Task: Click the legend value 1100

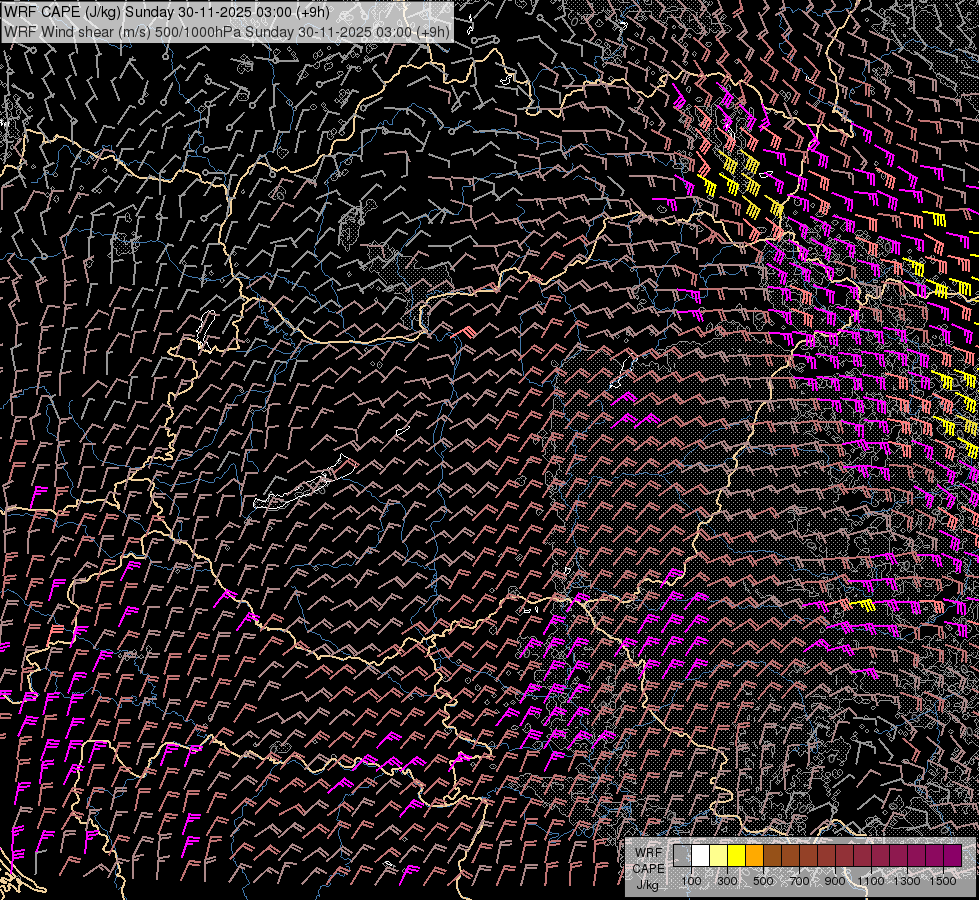Action: pos(870,881)
